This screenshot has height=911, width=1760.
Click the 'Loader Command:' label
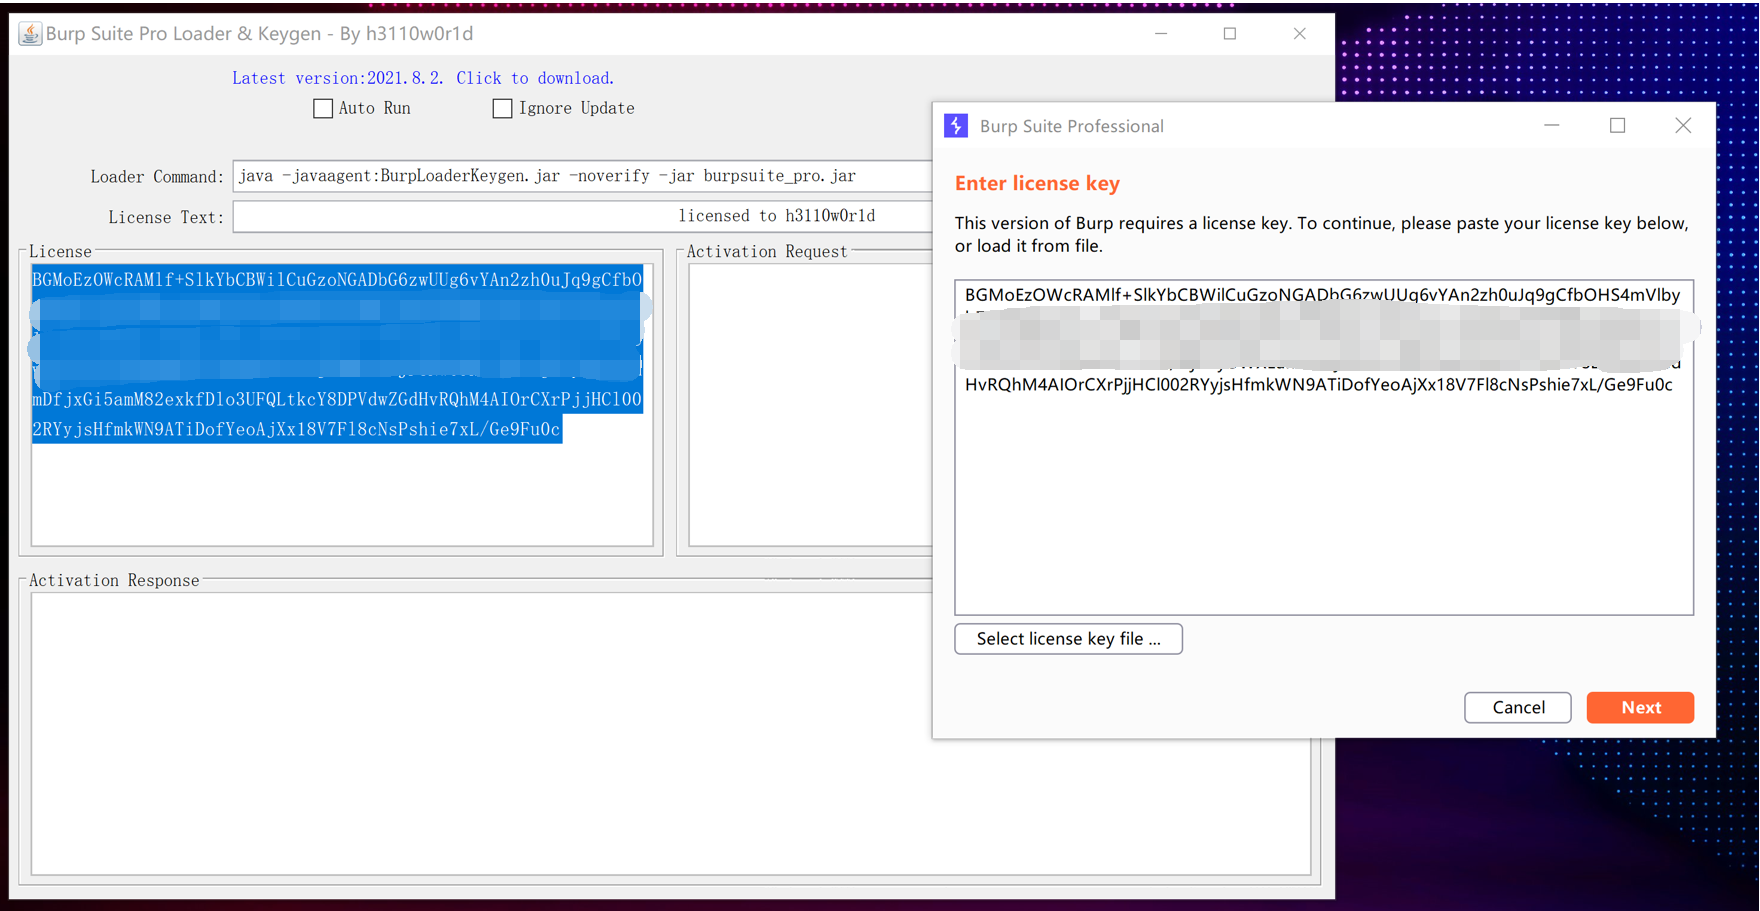click(x=157, y=177)
